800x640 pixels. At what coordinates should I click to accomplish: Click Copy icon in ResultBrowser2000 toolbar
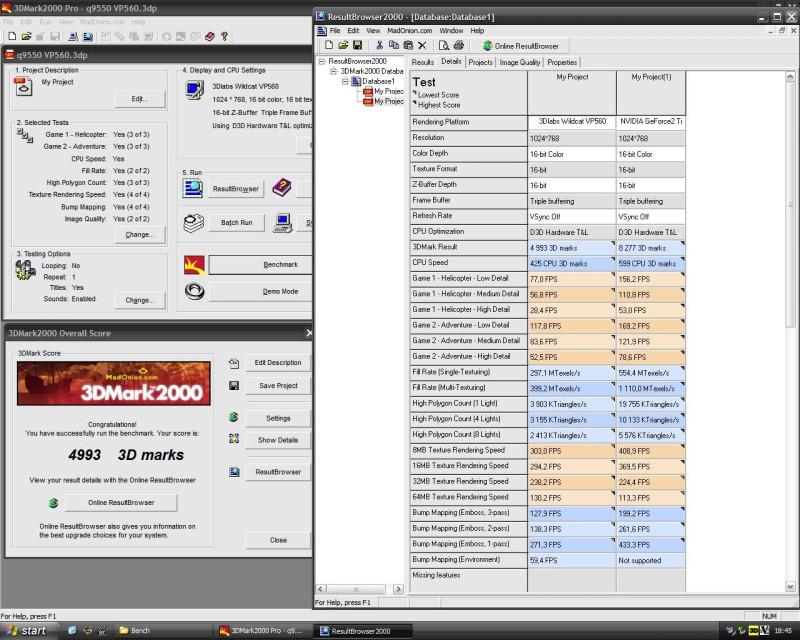click(x=393, y=45)
